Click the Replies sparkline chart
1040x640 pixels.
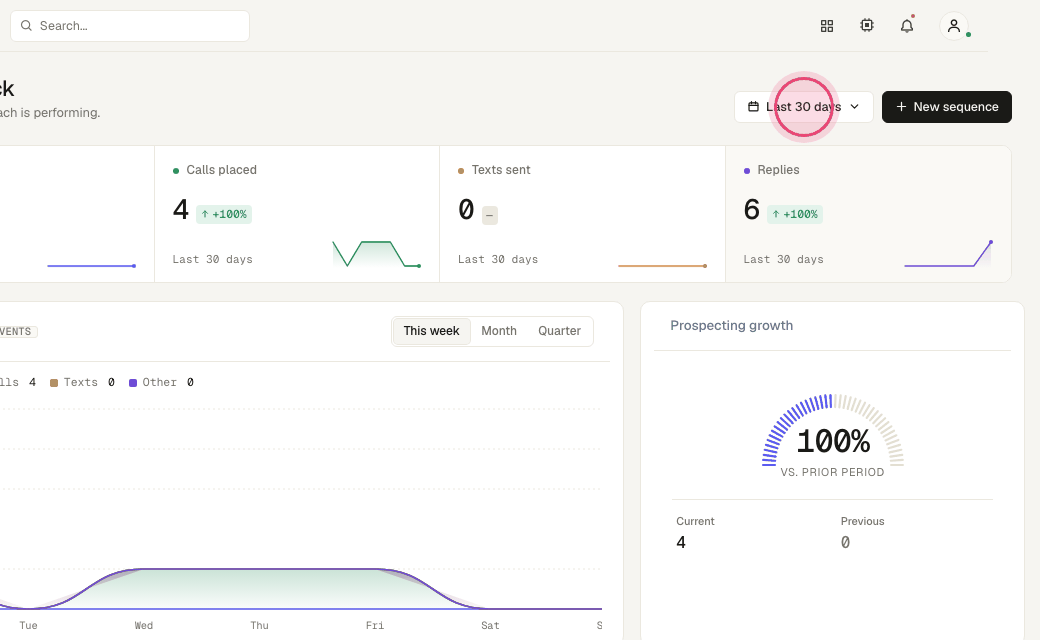[948, 254]
